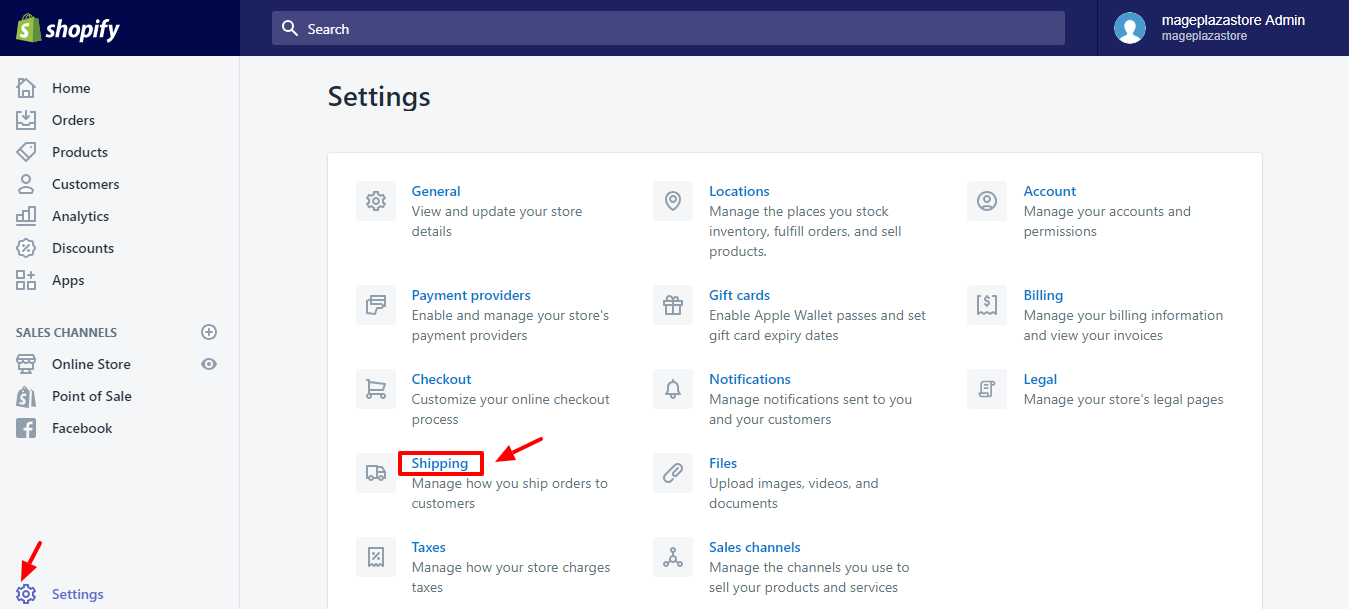The height and width of the screenshot is (609, 1349).
Task: Open the Gift cards link
Action: click(x=739, y=295)
